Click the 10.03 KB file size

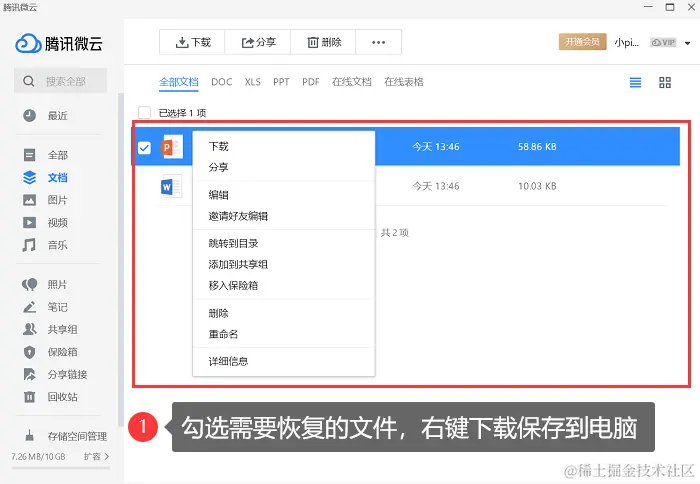[537, 186]
